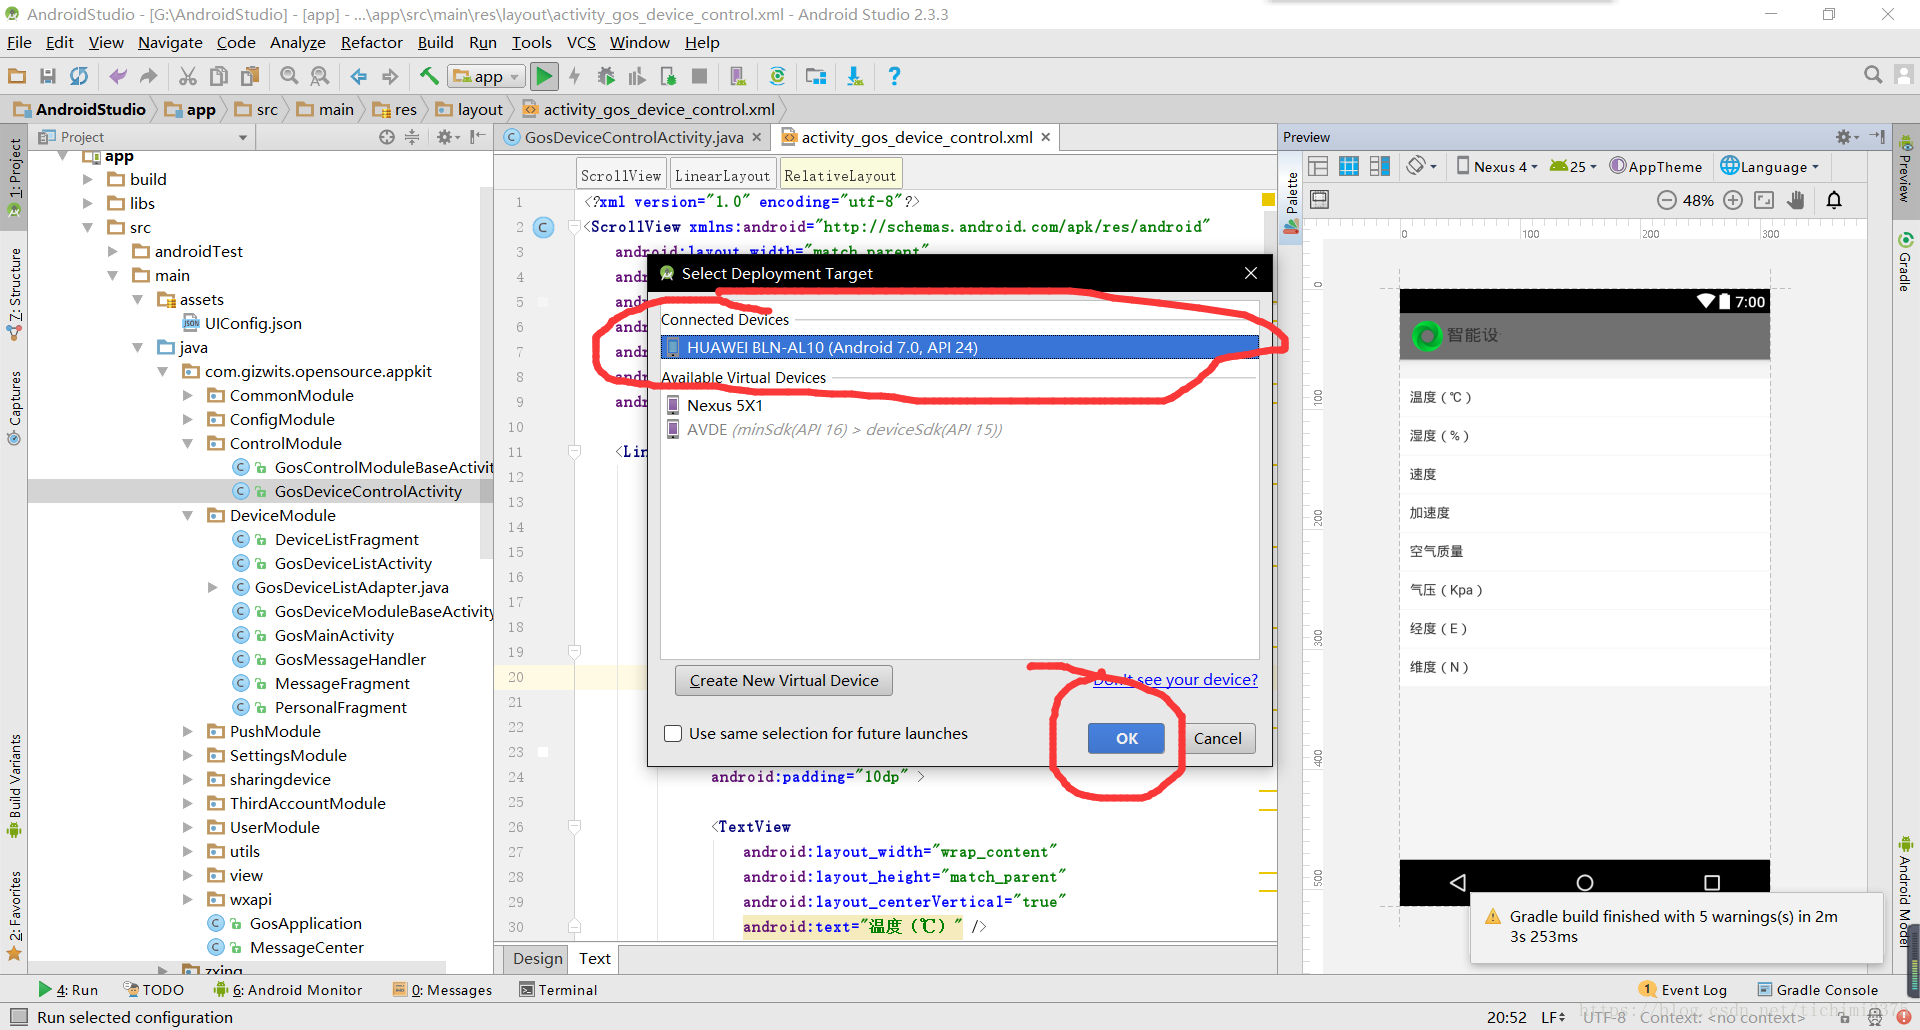1920x1030 pixels.
Task: Select HUAWEI BLN-AL10 connected device
Action: (x=959, y=347)
